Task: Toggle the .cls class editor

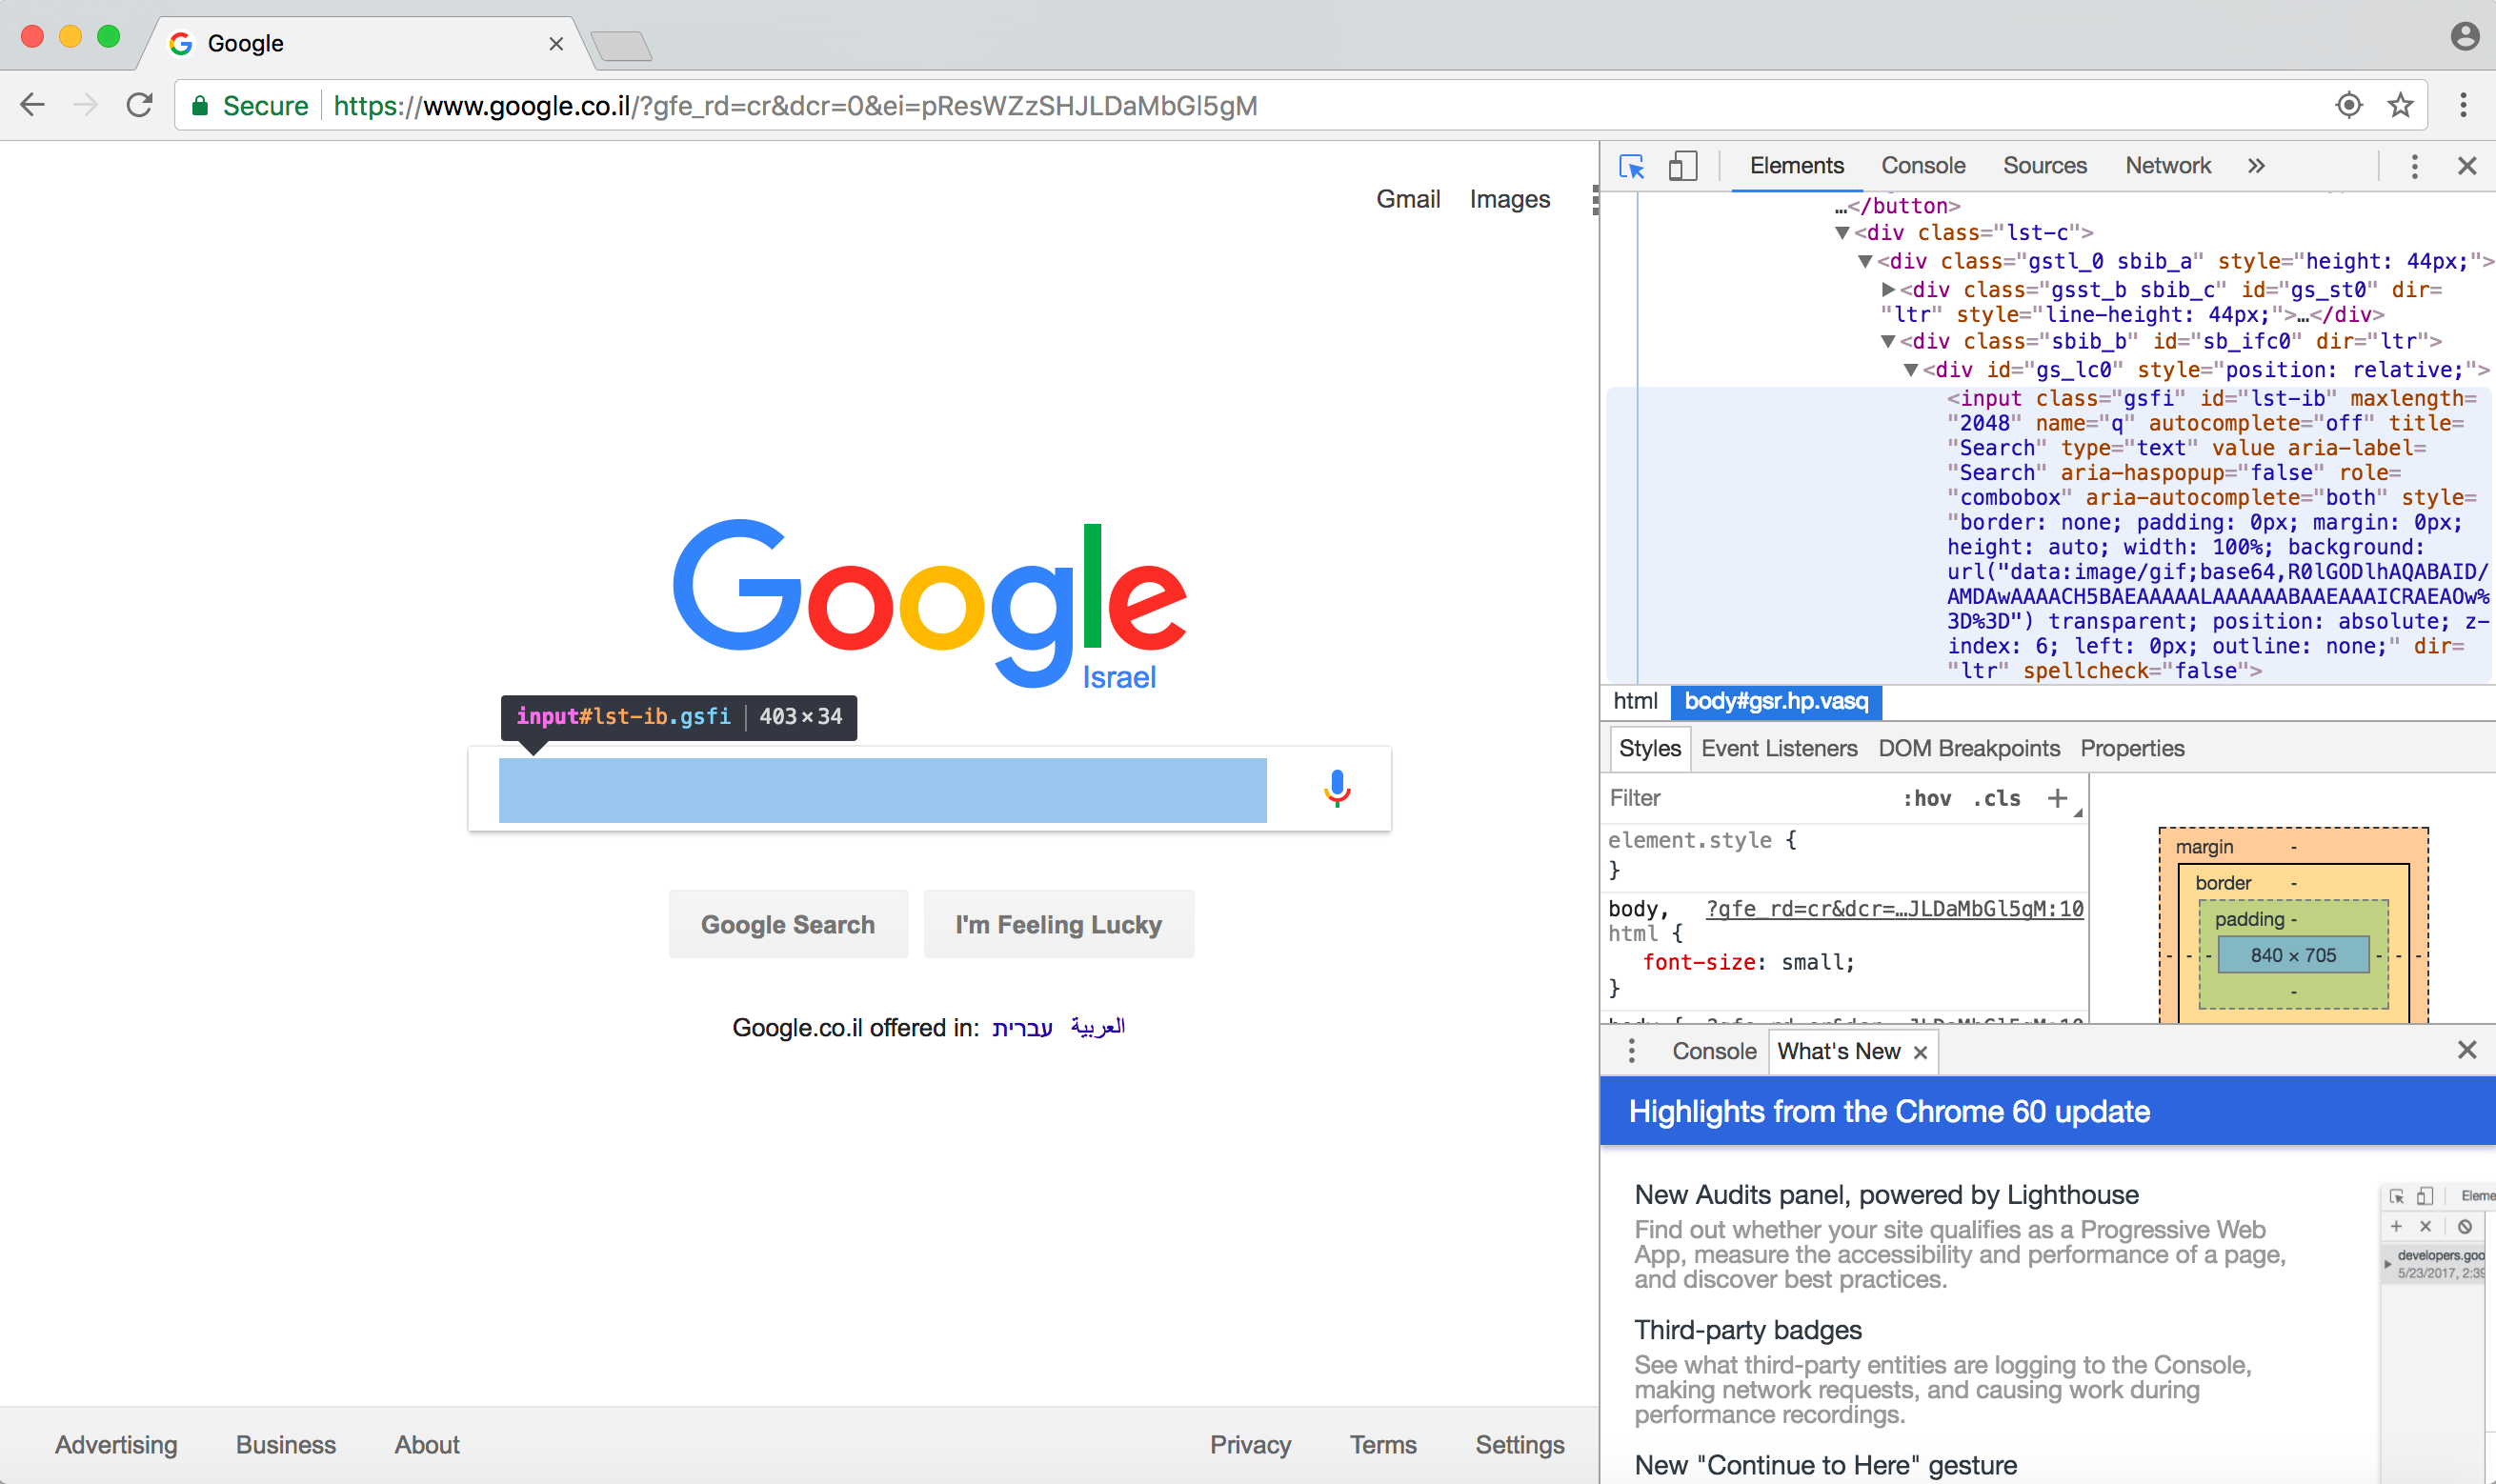Action: click(x=1996, y=798)
